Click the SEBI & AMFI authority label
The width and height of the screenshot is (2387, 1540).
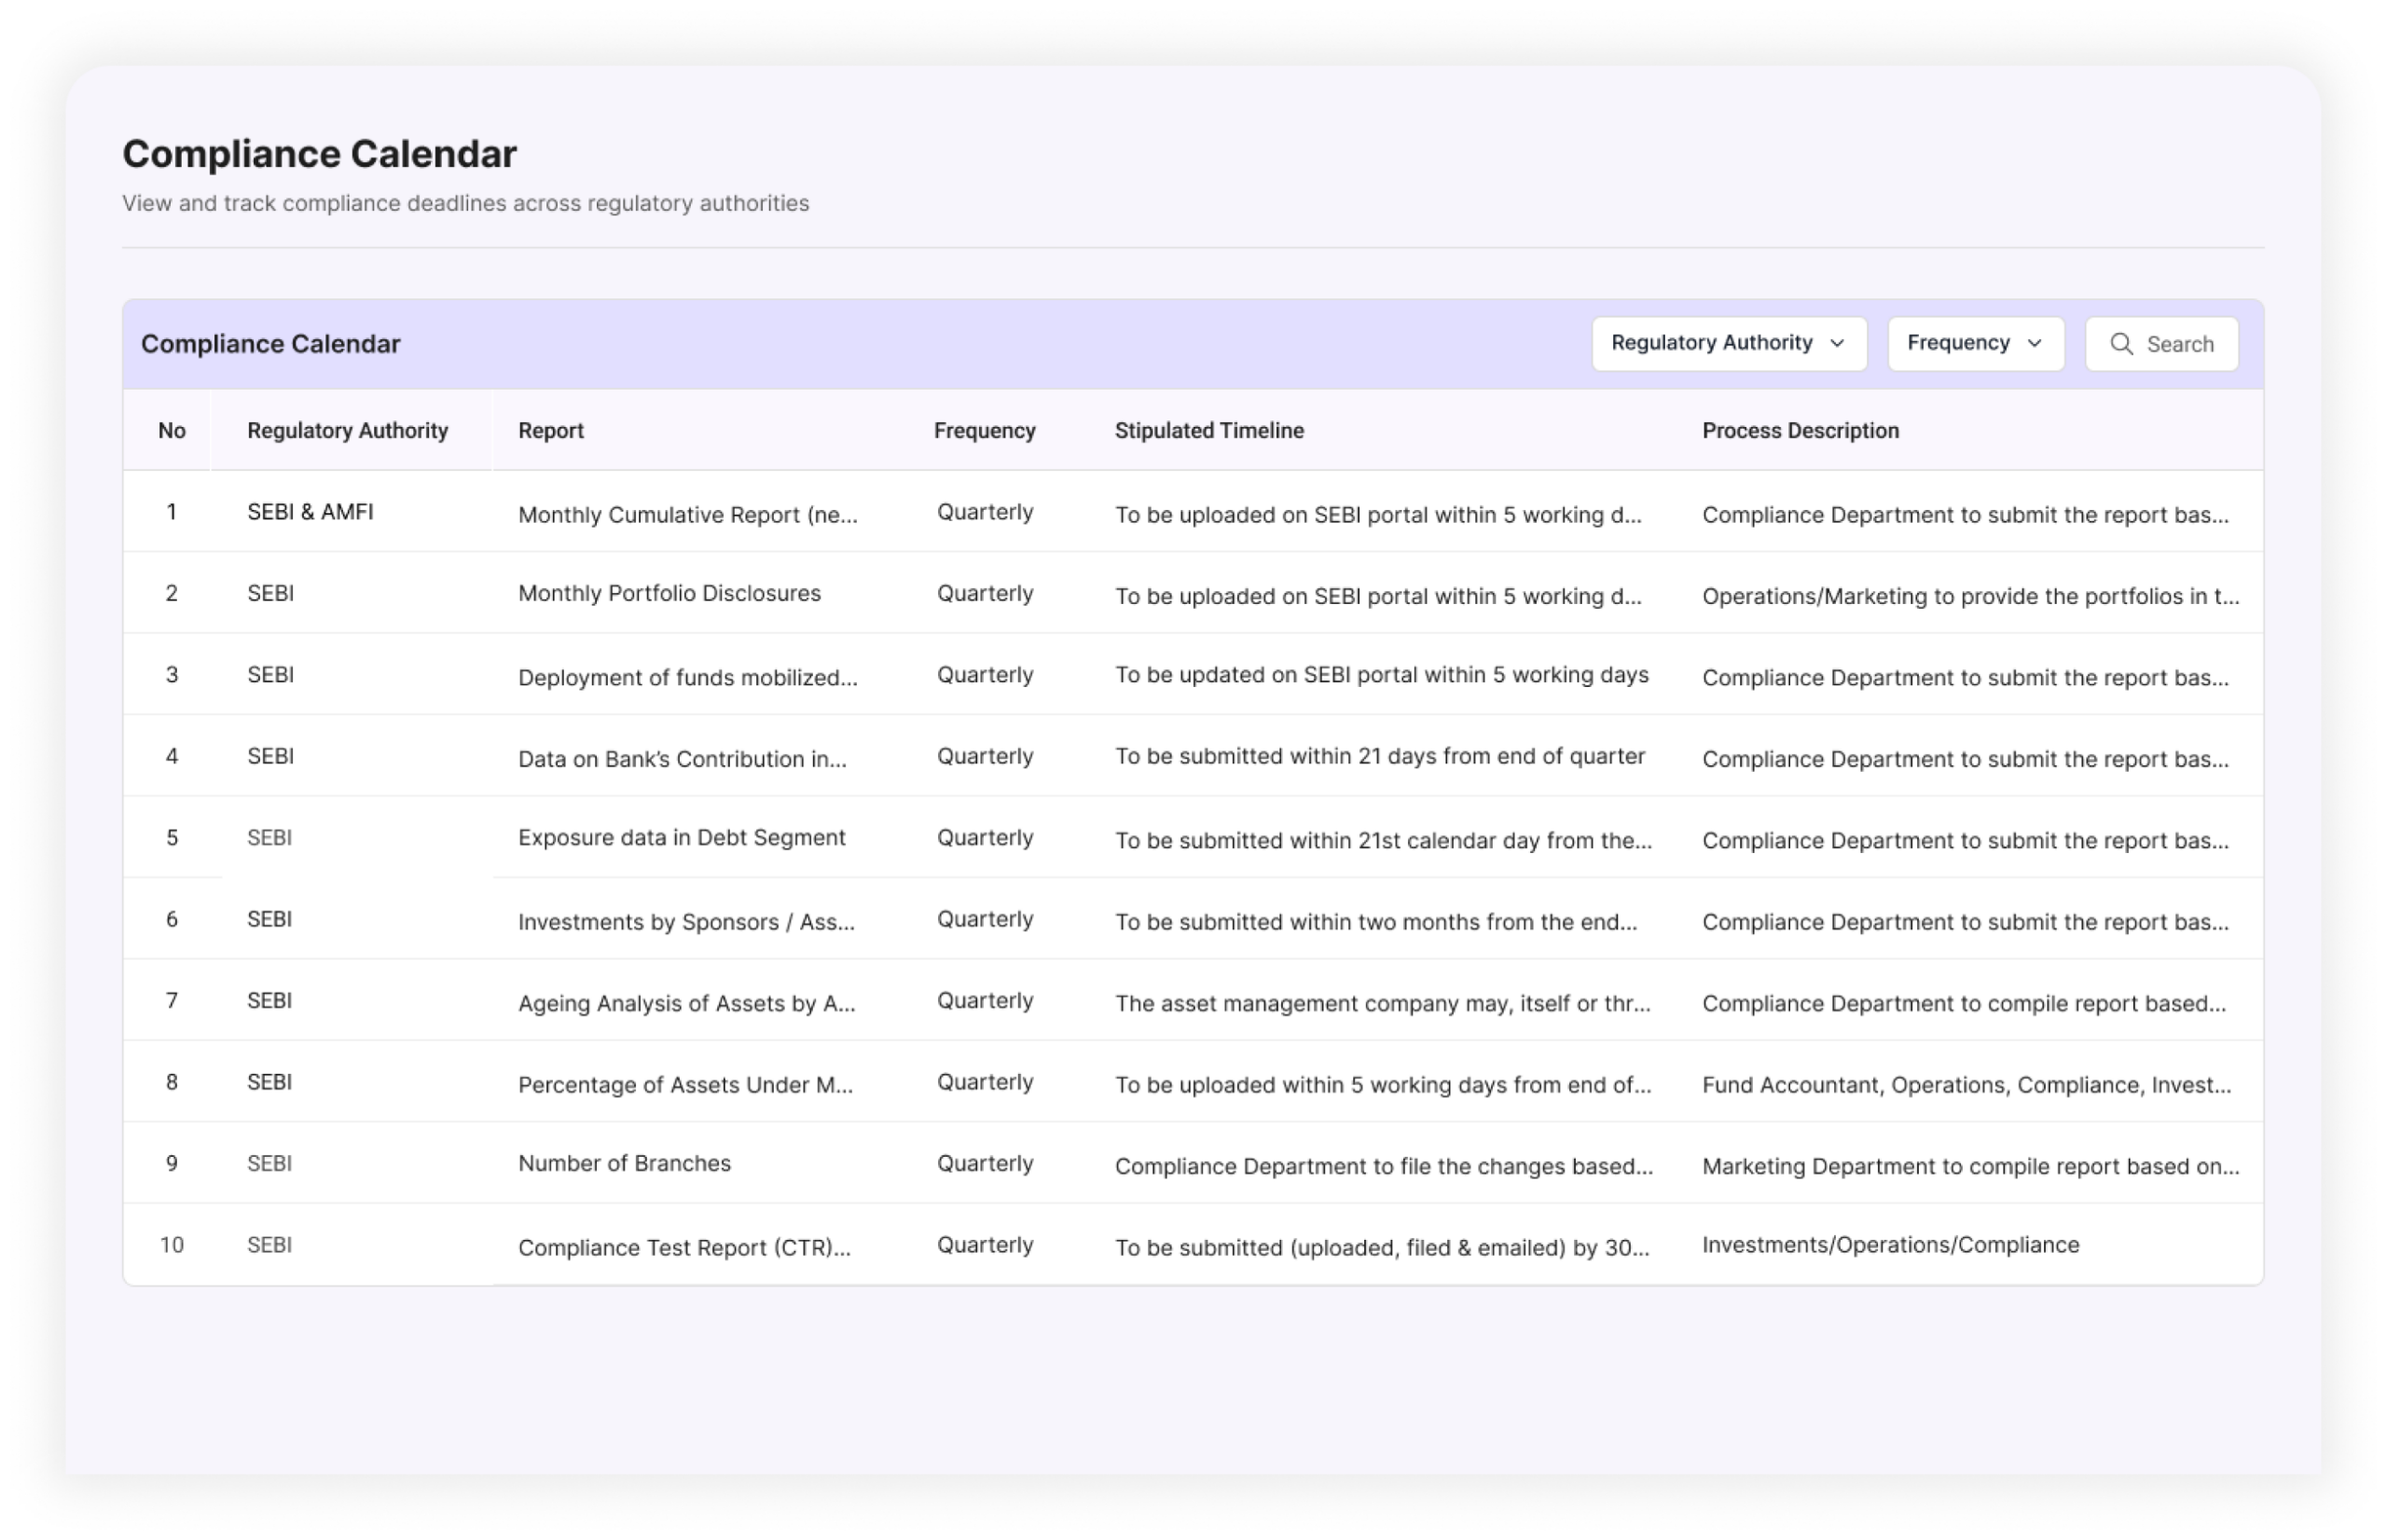(309, 511)
